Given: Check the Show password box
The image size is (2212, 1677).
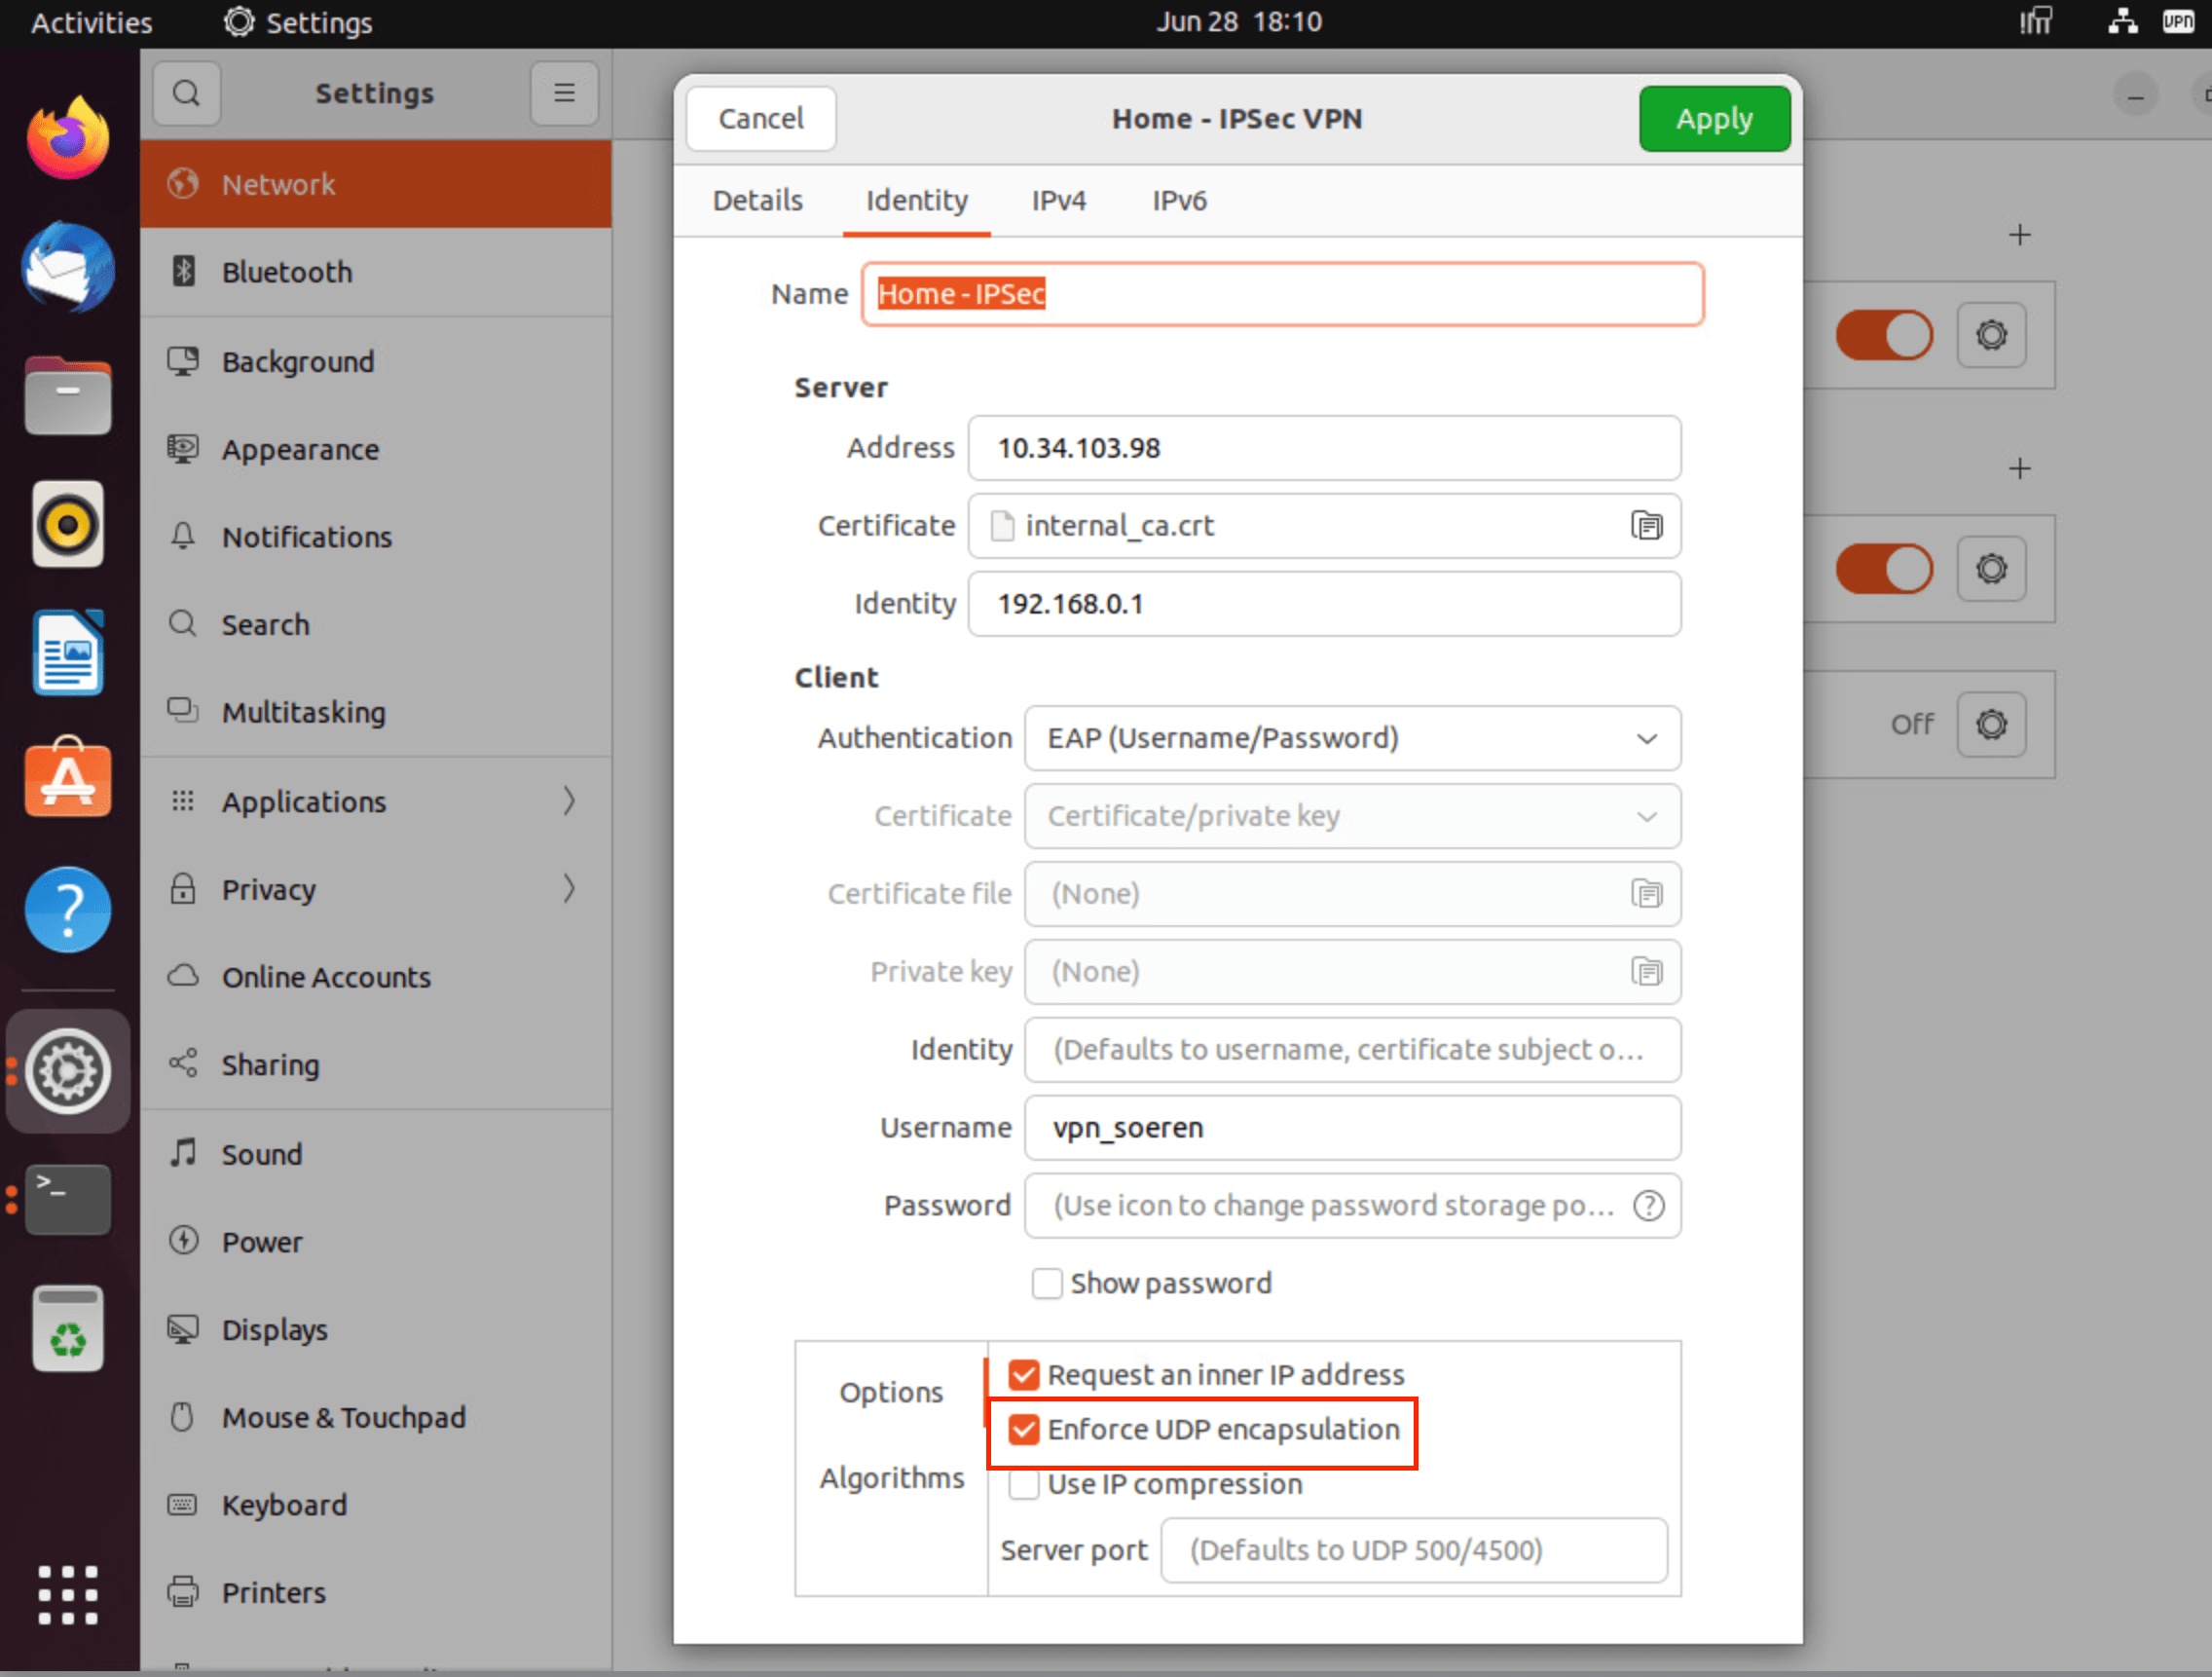Looking at the screenshot, I should pyautogui.click(x=1046, y=1282).
